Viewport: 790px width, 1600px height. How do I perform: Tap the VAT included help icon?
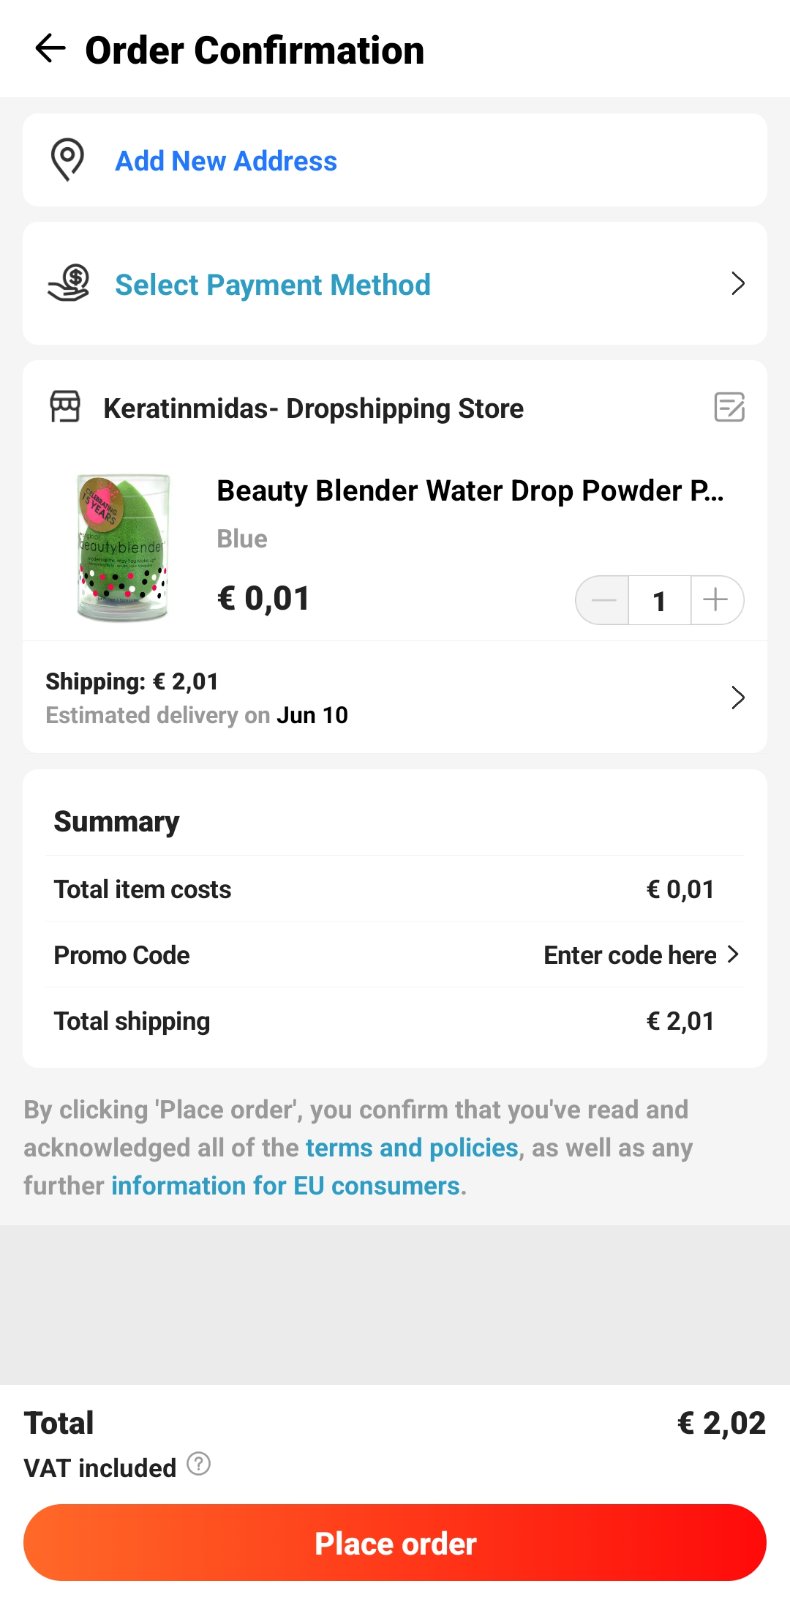click(199, 1464)
